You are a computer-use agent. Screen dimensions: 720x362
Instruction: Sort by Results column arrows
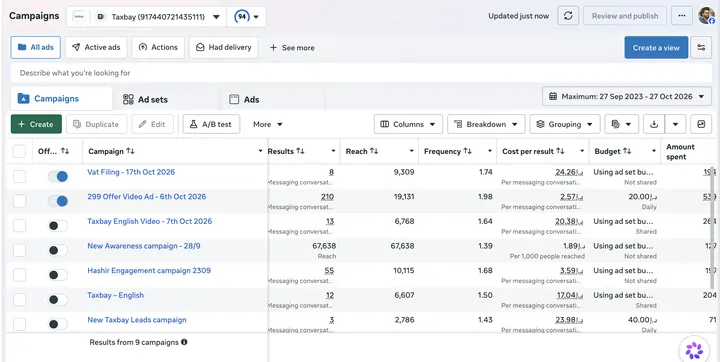(300, 151)
